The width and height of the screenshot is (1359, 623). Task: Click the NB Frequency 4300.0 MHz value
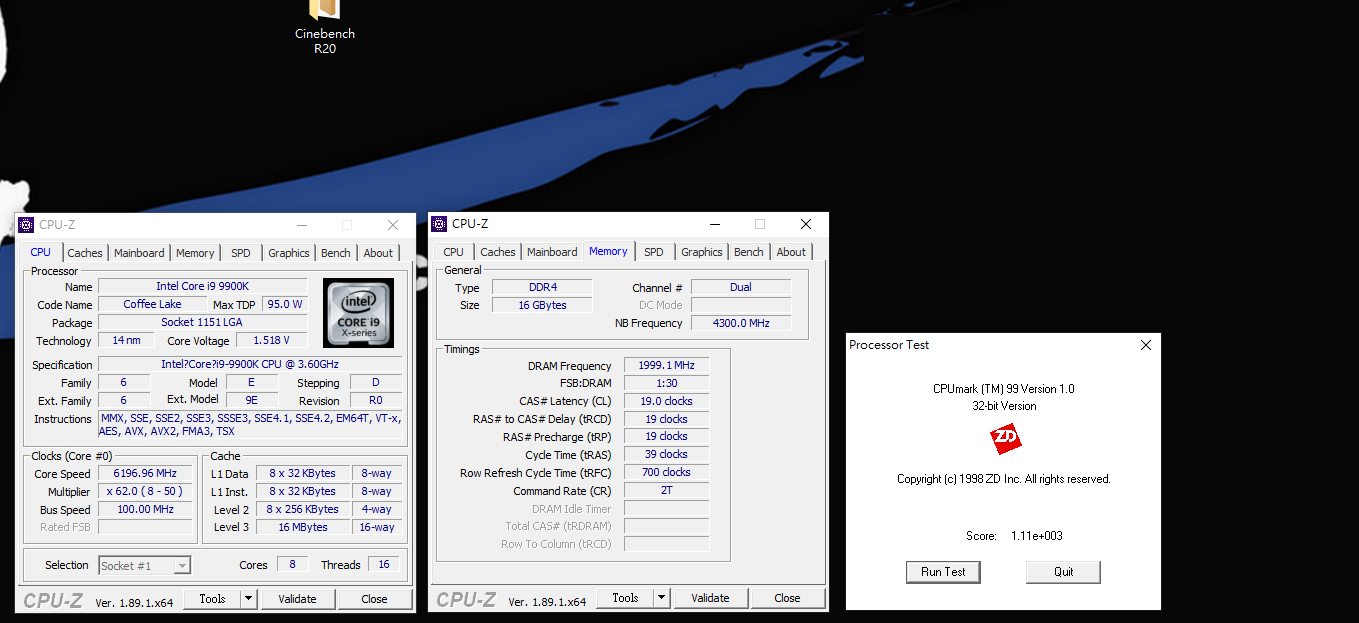tap(741, 323)
